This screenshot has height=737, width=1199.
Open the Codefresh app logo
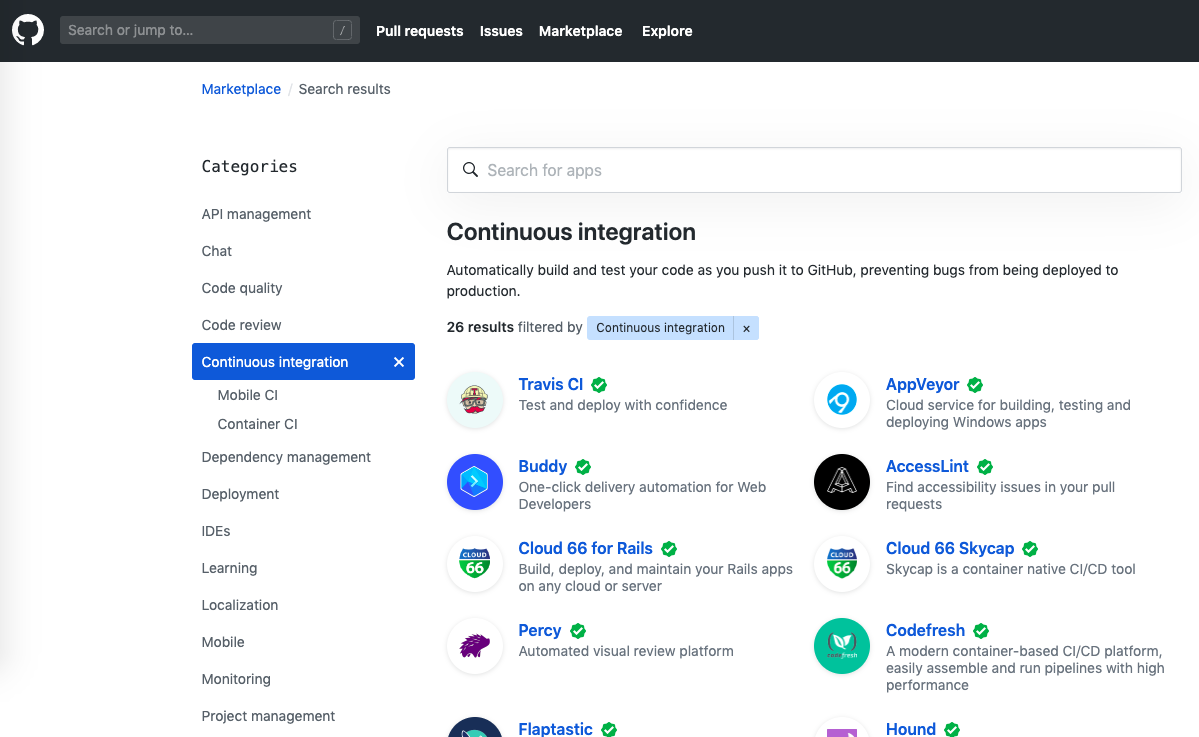point(842,645)
